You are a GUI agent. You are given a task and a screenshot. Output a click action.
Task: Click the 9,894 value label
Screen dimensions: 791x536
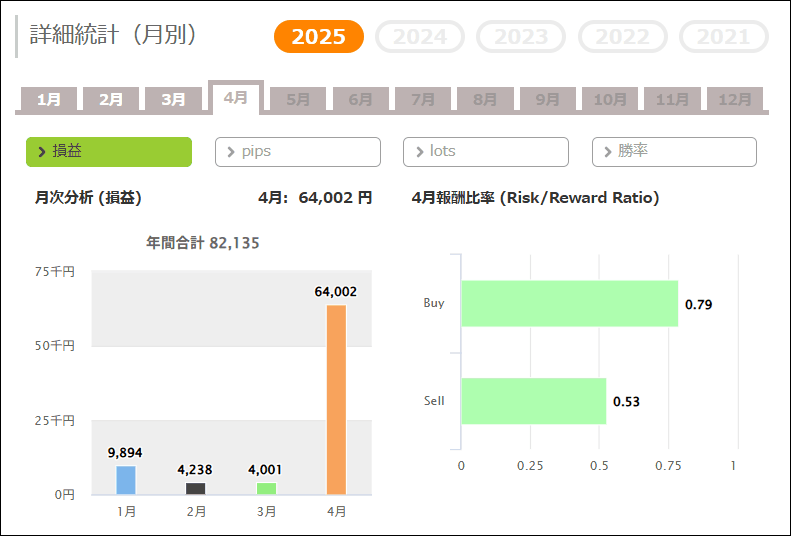pyautogui.click(x=125, y=453)
